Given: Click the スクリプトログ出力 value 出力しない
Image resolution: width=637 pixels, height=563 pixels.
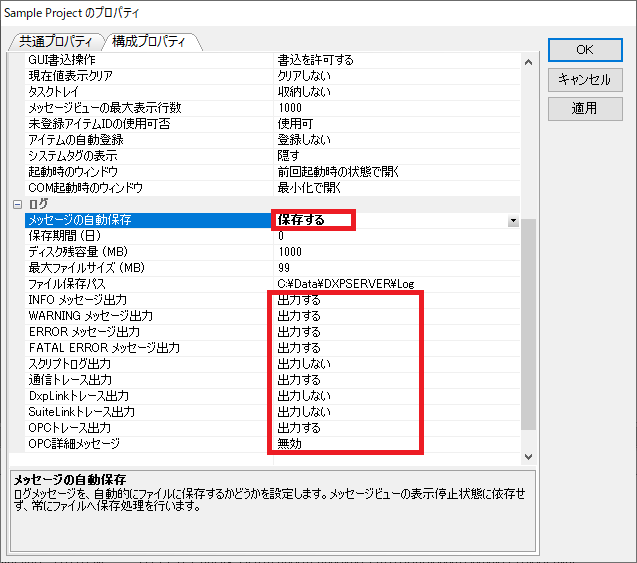Looking at the screenshot, I should tap(299, 364).
